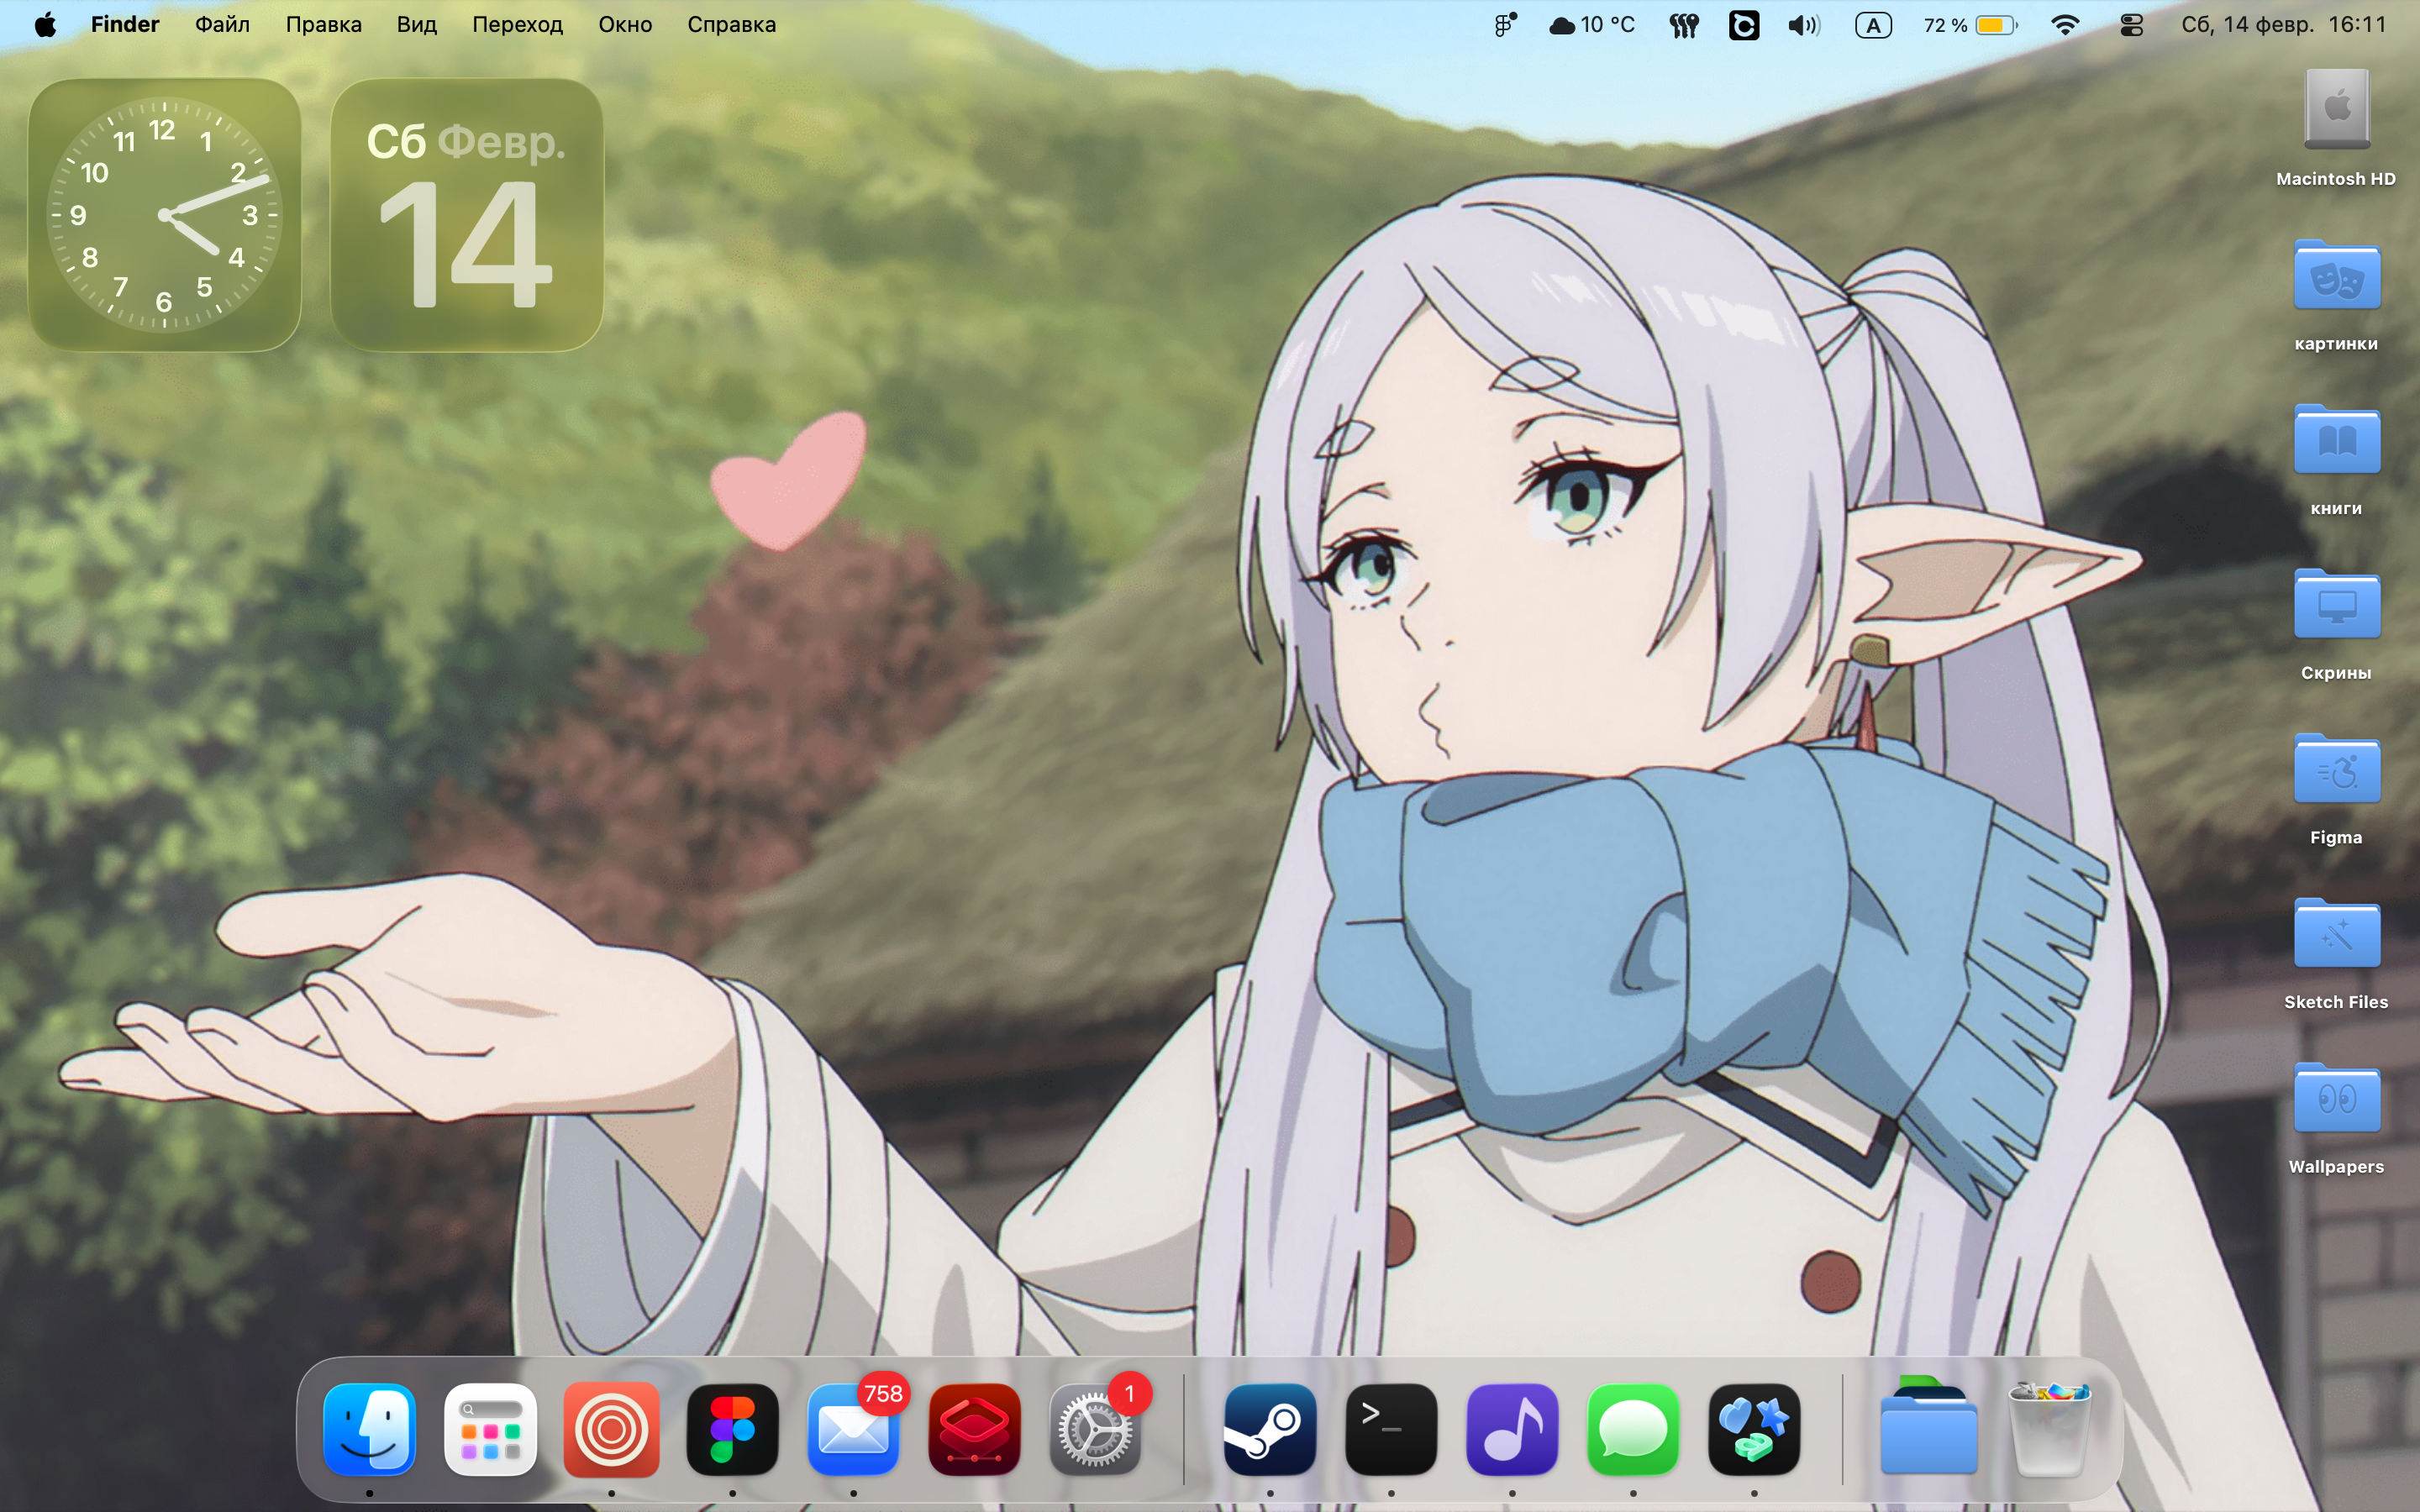The image size is (2420, 1512).
Task: Open Steam from the Dock
Action: tap(1270, 1430)
